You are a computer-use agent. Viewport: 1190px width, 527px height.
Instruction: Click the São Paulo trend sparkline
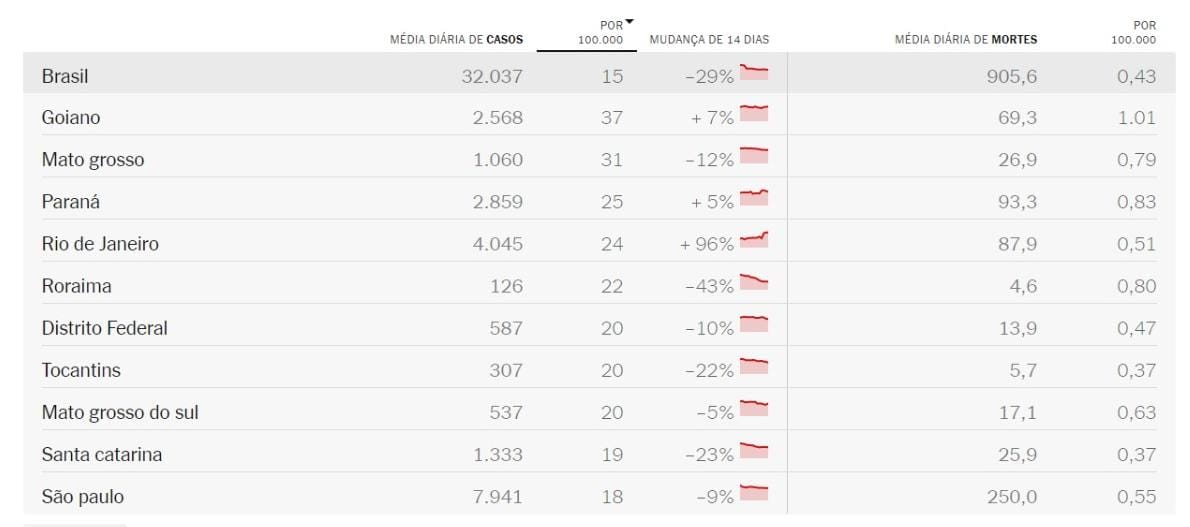click(x=754, y=493)
